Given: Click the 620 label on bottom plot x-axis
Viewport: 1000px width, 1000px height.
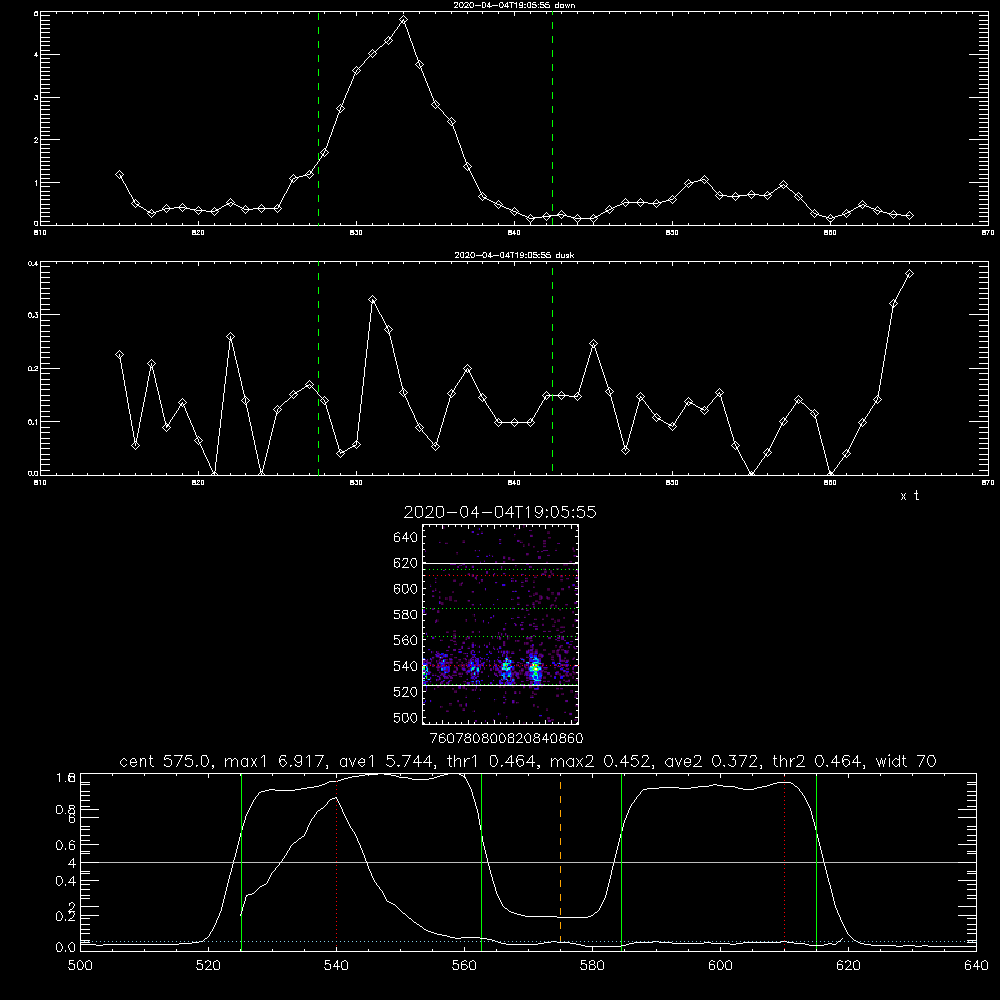Looking at the screenshot, I should (x=848, y=966).
